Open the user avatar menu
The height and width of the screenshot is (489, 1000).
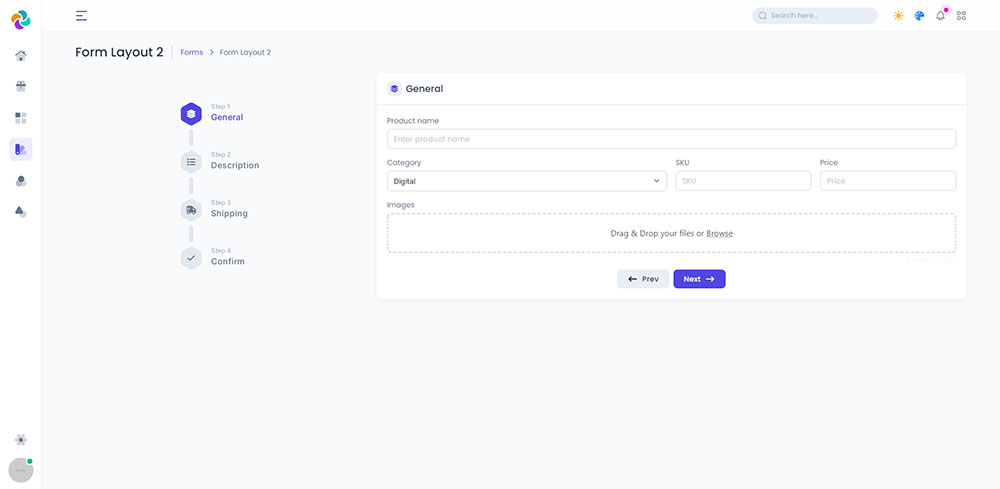point(21,470)
